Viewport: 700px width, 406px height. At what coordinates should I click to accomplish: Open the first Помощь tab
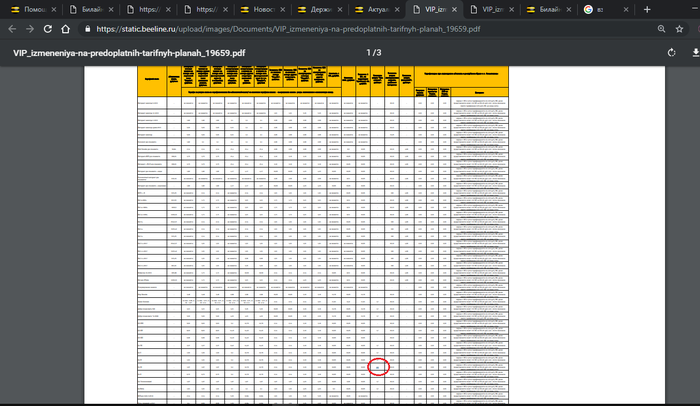coord(30,8)
